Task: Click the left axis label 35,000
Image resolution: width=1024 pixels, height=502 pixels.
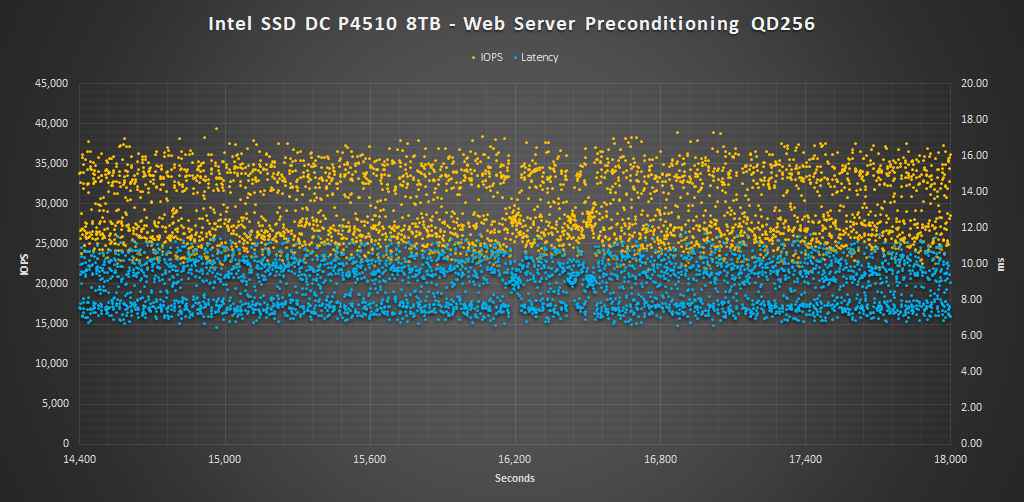Action: (x=54, y=163)
